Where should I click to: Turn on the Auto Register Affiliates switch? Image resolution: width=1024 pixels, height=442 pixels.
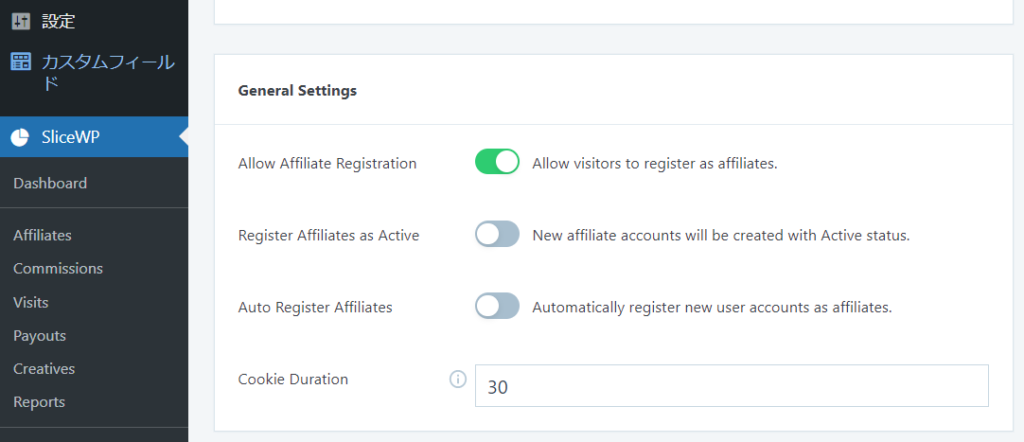(497, 306)
